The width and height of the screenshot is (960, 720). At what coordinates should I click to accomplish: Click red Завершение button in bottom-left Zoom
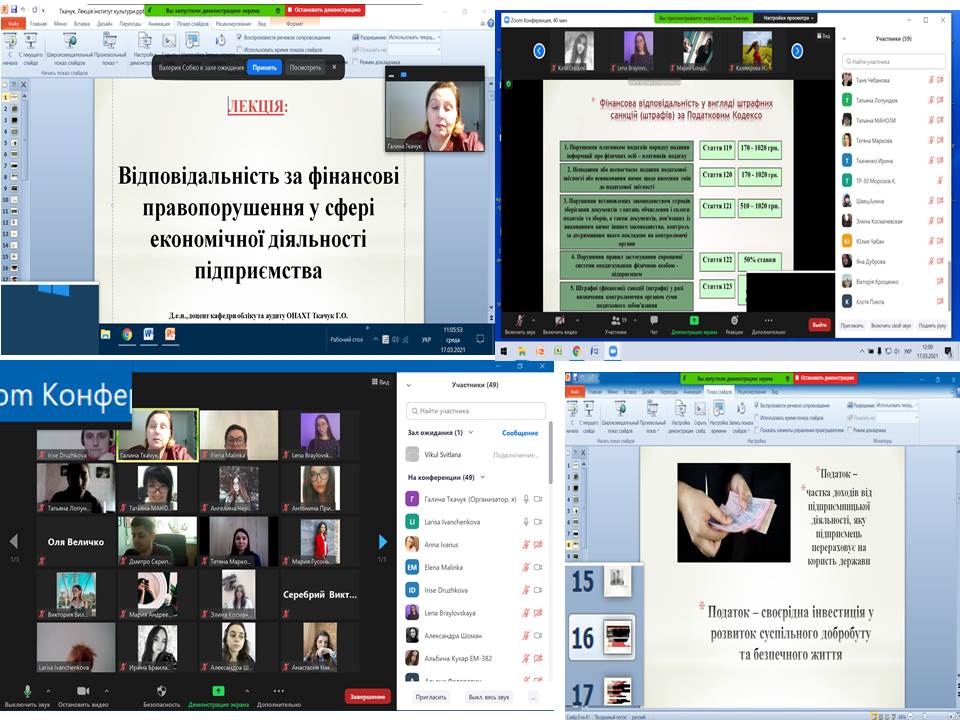pyautogui.click(x=367, y=697)
